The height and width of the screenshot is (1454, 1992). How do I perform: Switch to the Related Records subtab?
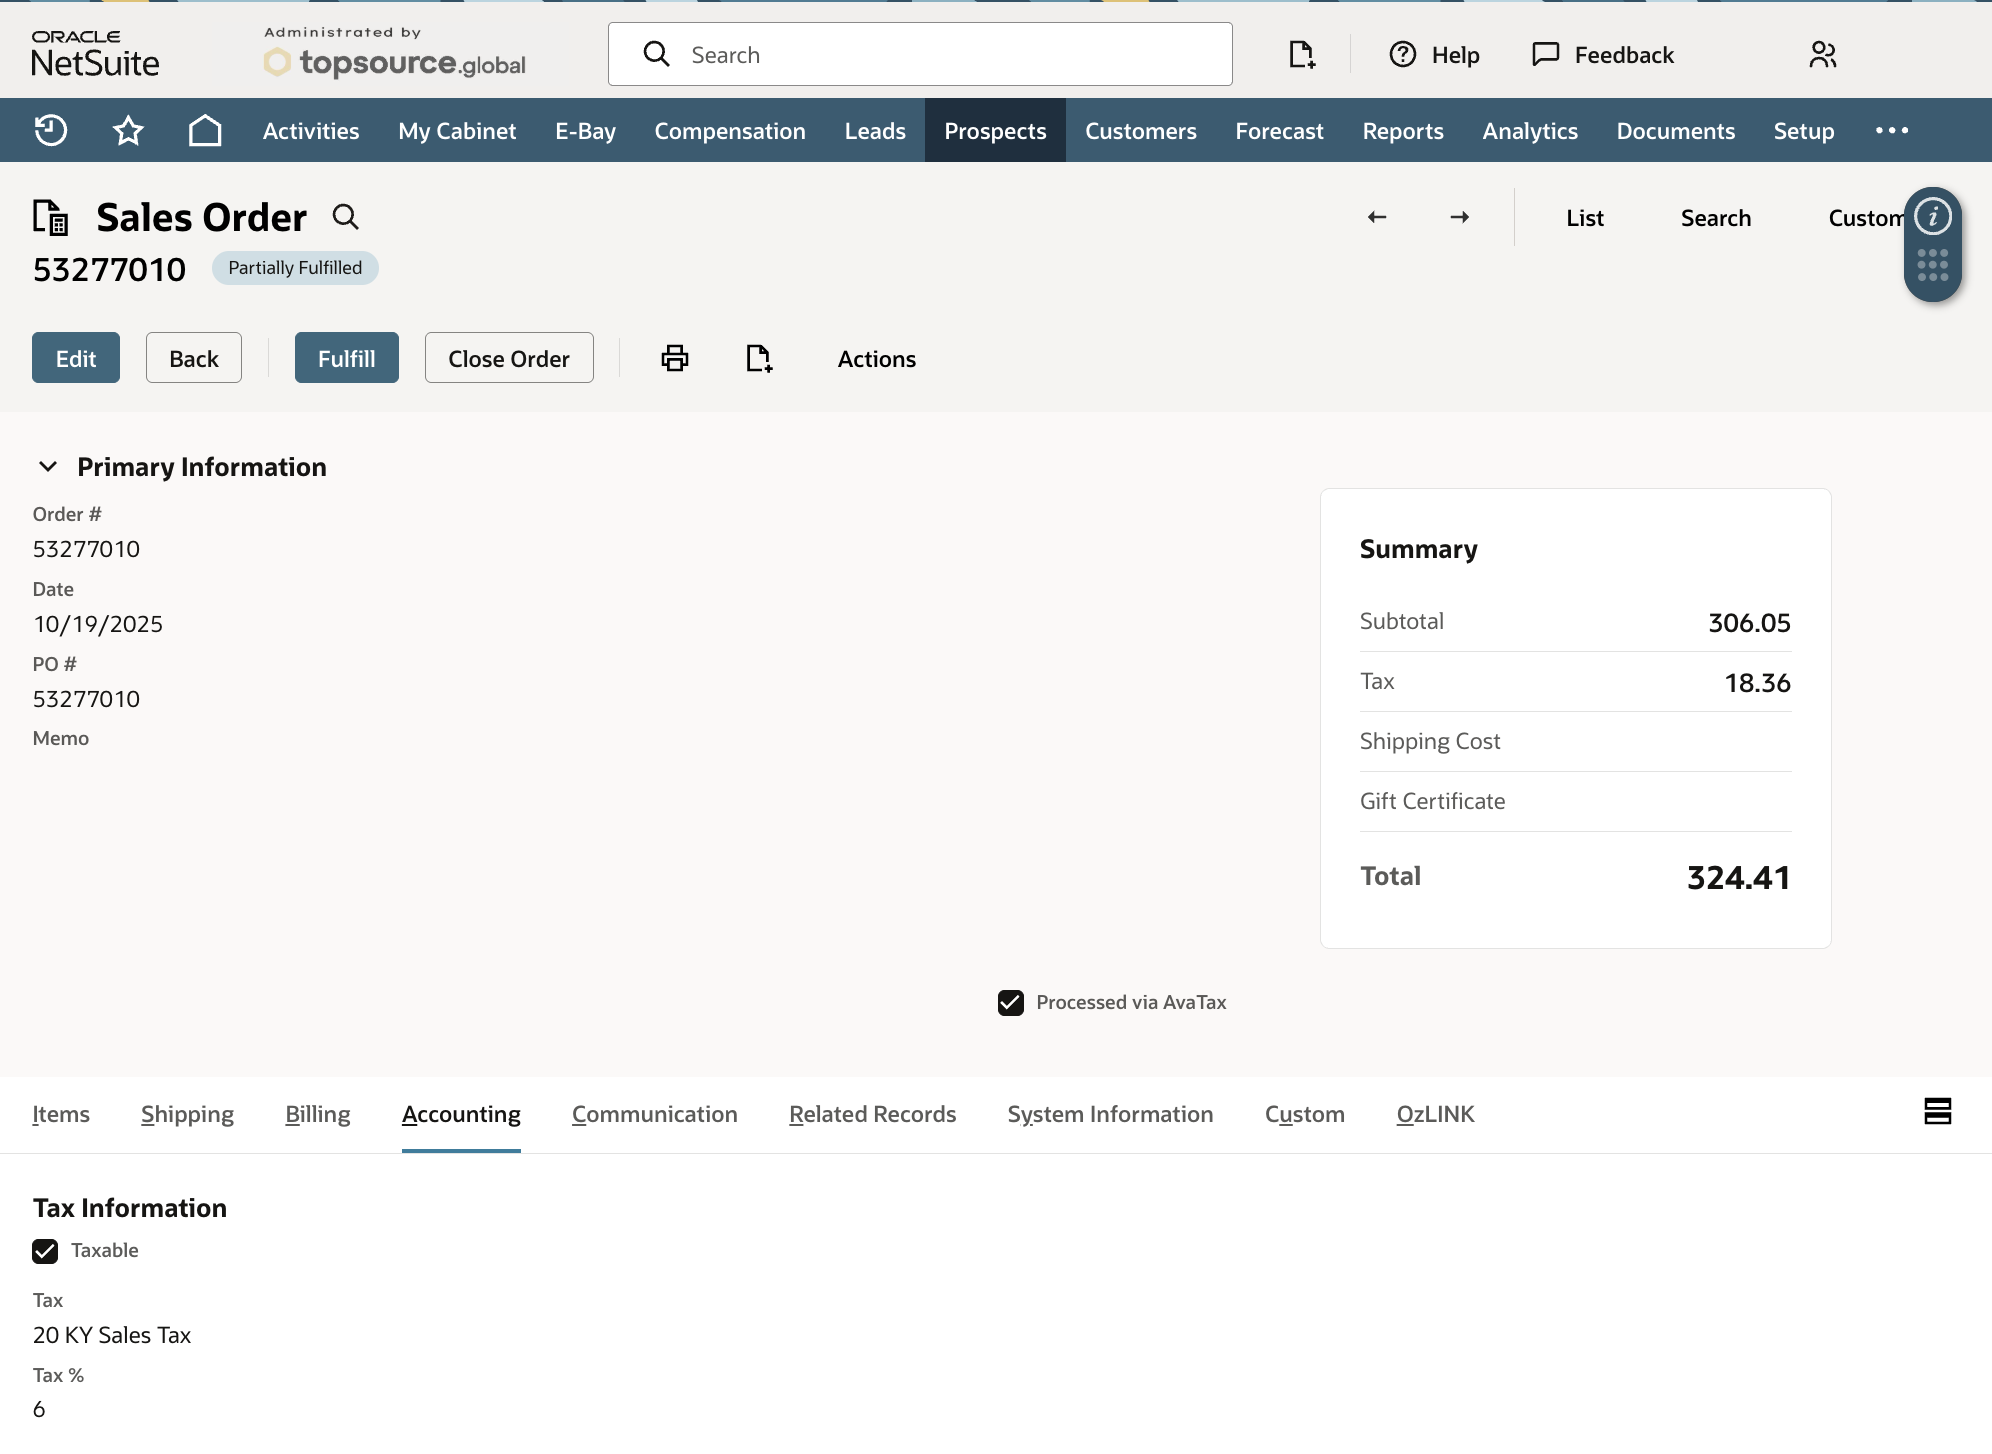pyautogui.click(x=873, y=1114)
